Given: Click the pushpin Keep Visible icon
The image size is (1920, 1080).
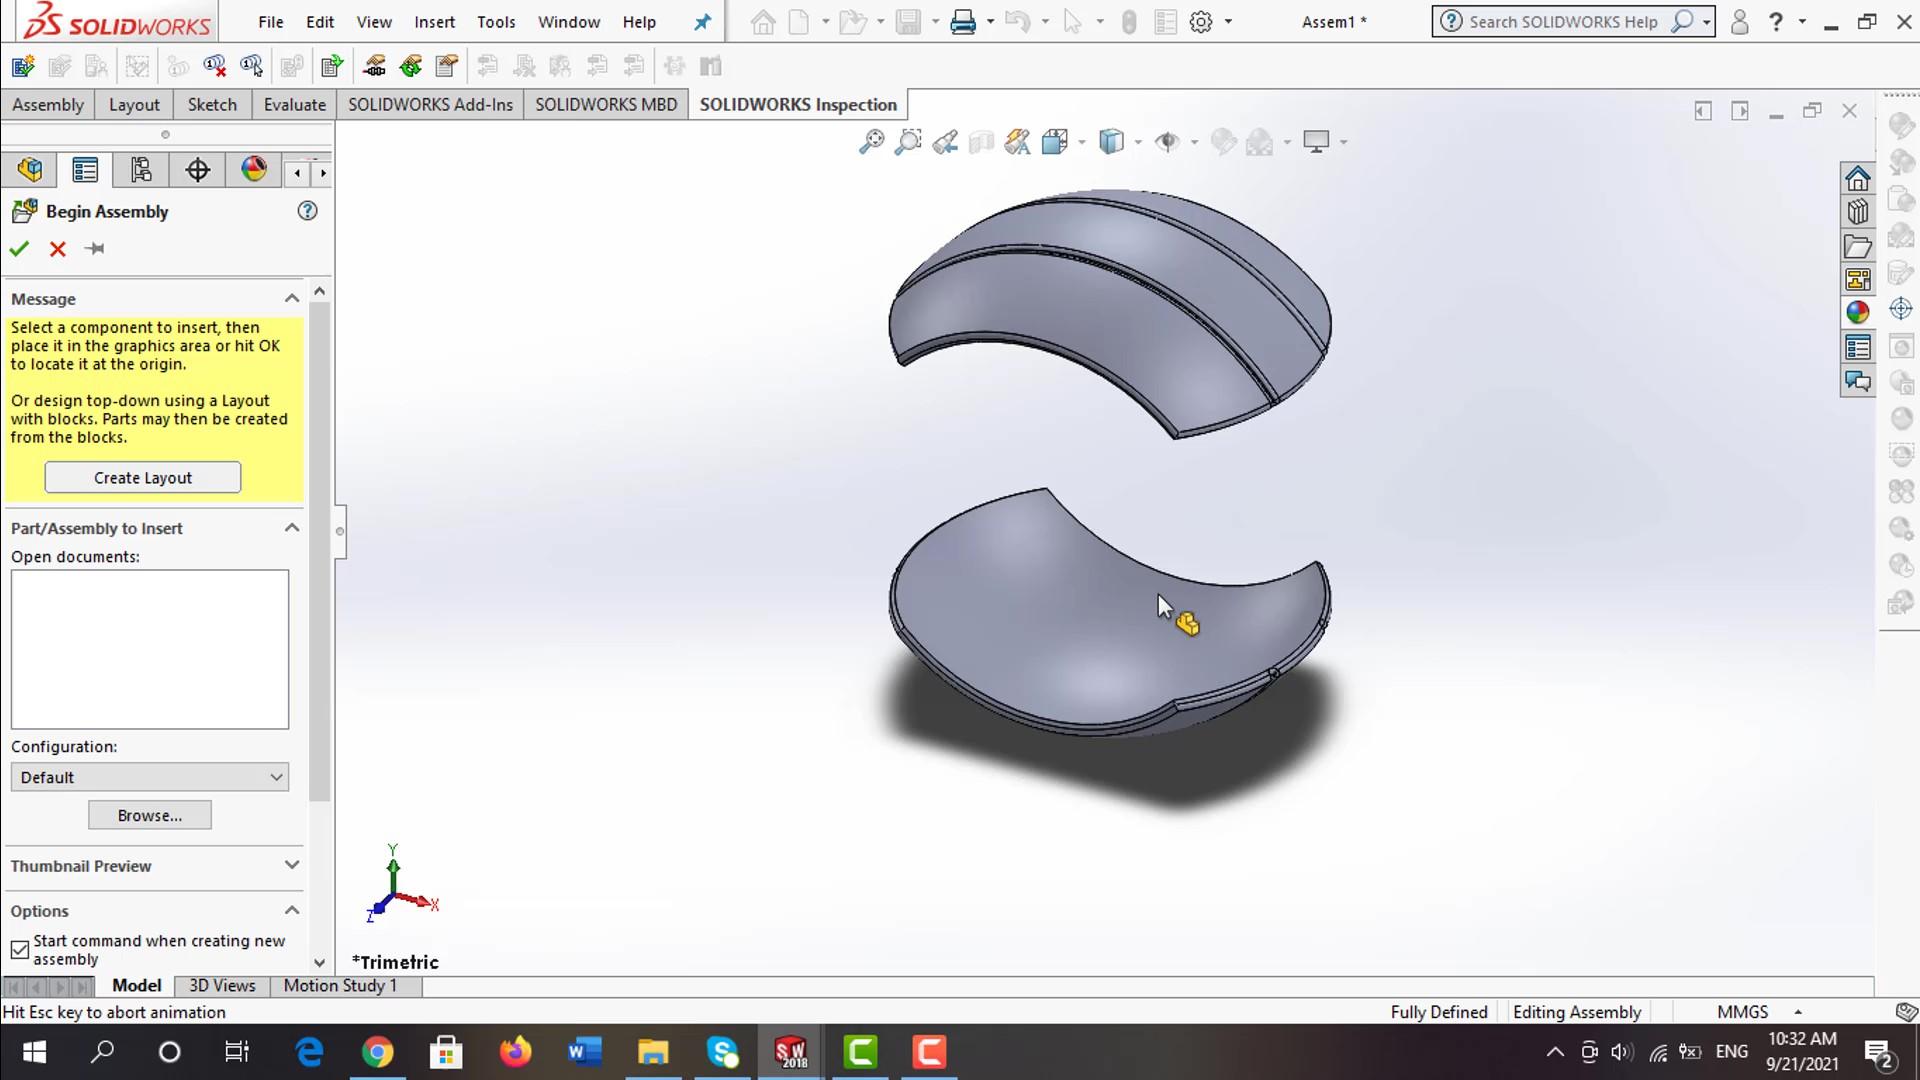Looking at the screenshot, I should pyautogui.click(x=95, y=249).
